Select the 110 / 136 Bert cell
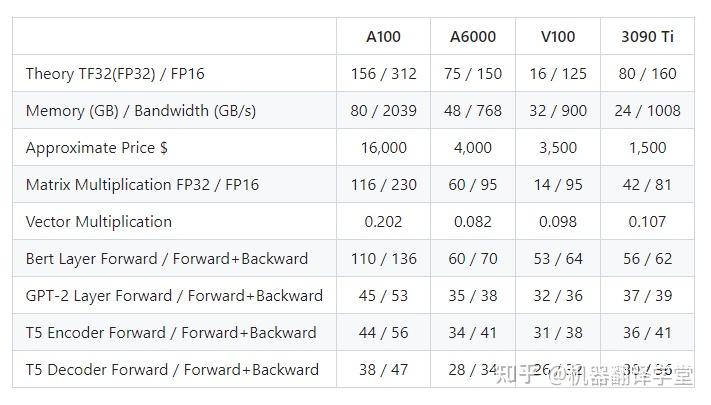Screen dimensions: 711x405 click(383, 259)
